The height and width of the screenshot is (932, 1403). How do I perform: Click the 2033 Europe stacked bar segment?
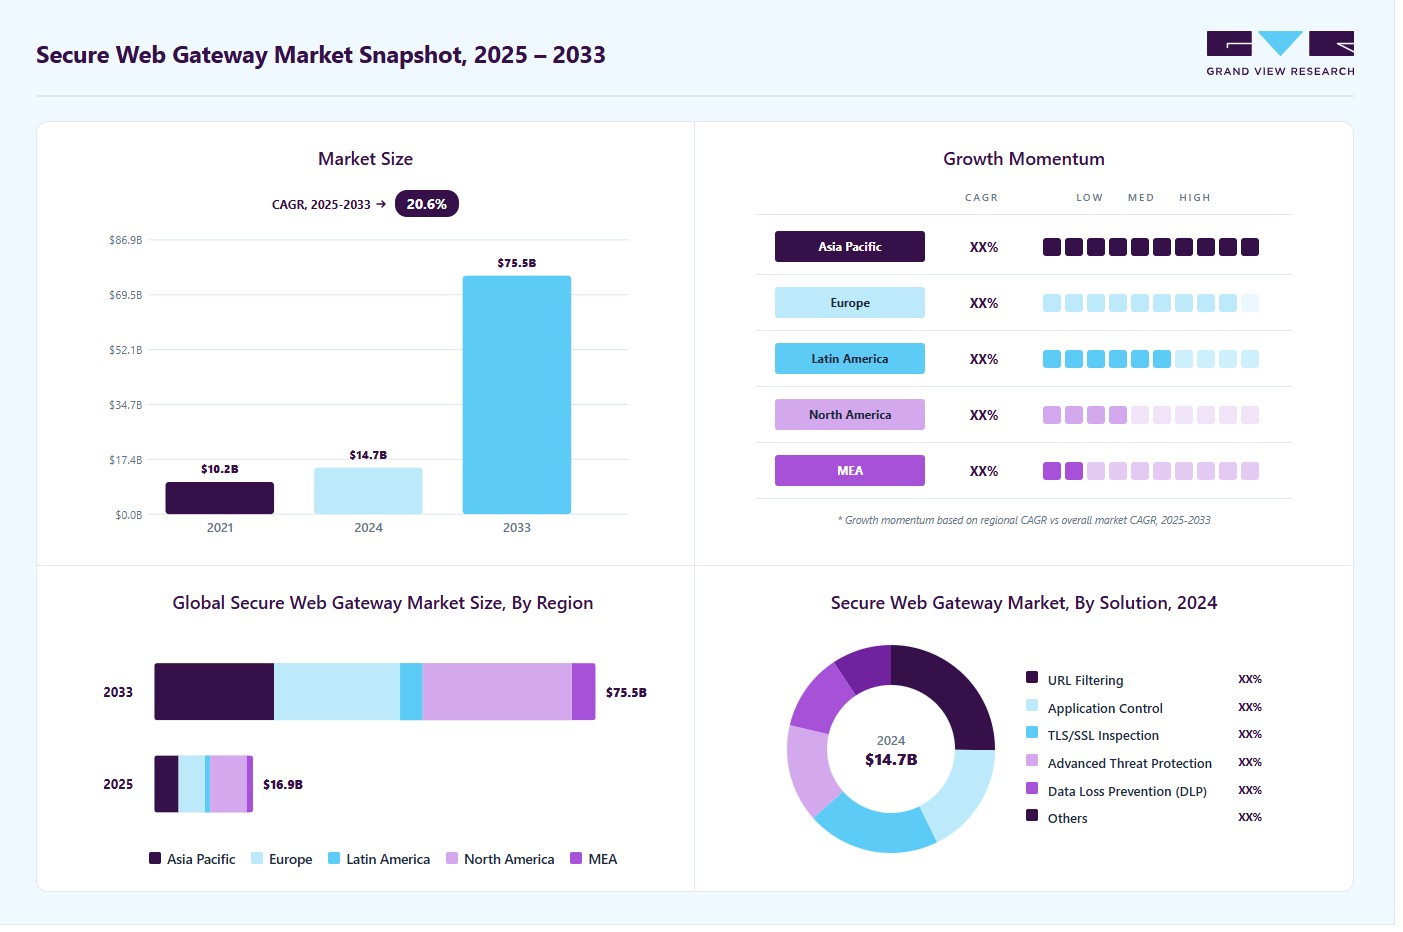click(337, 692)
